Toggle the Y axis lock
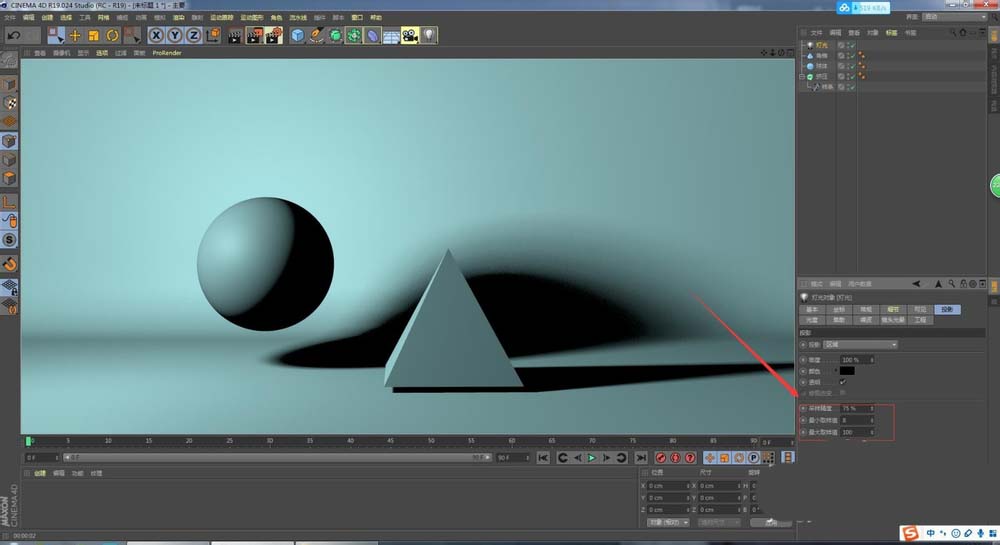1000x545 pixels. coord(175,36)
